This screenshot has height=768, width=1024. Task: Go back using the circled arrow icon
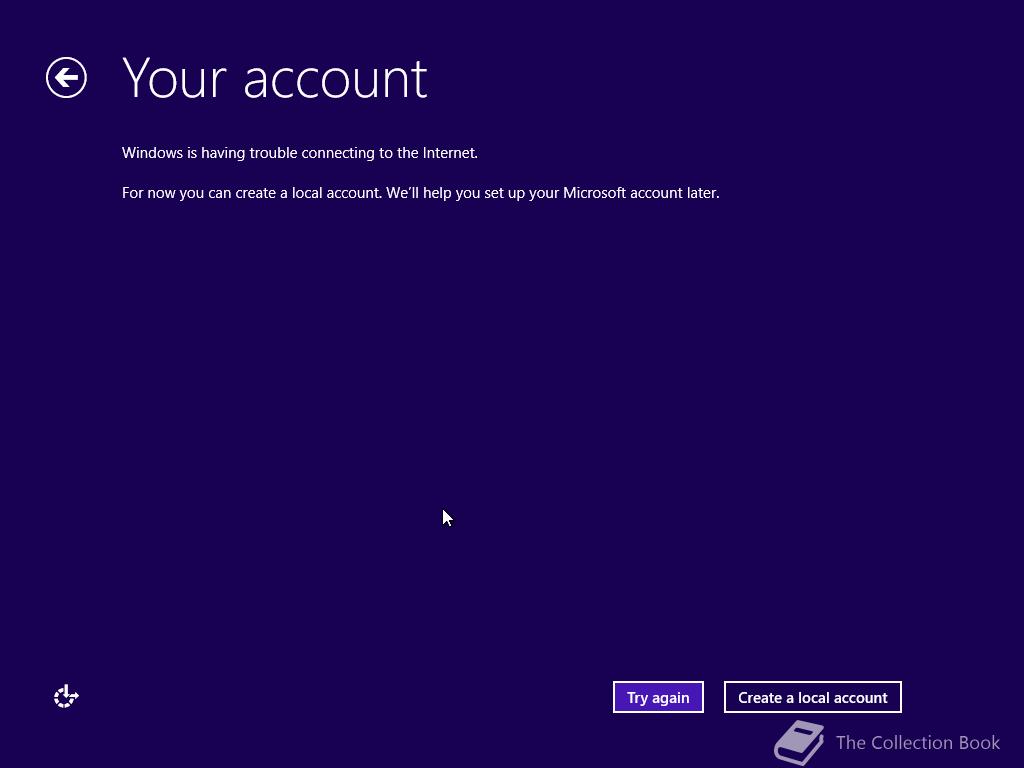pos(66,78)
